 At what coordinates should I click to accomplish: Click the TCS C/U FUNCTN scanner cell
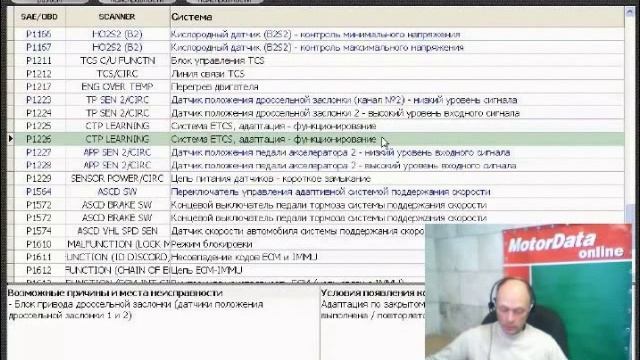point(118,60)
